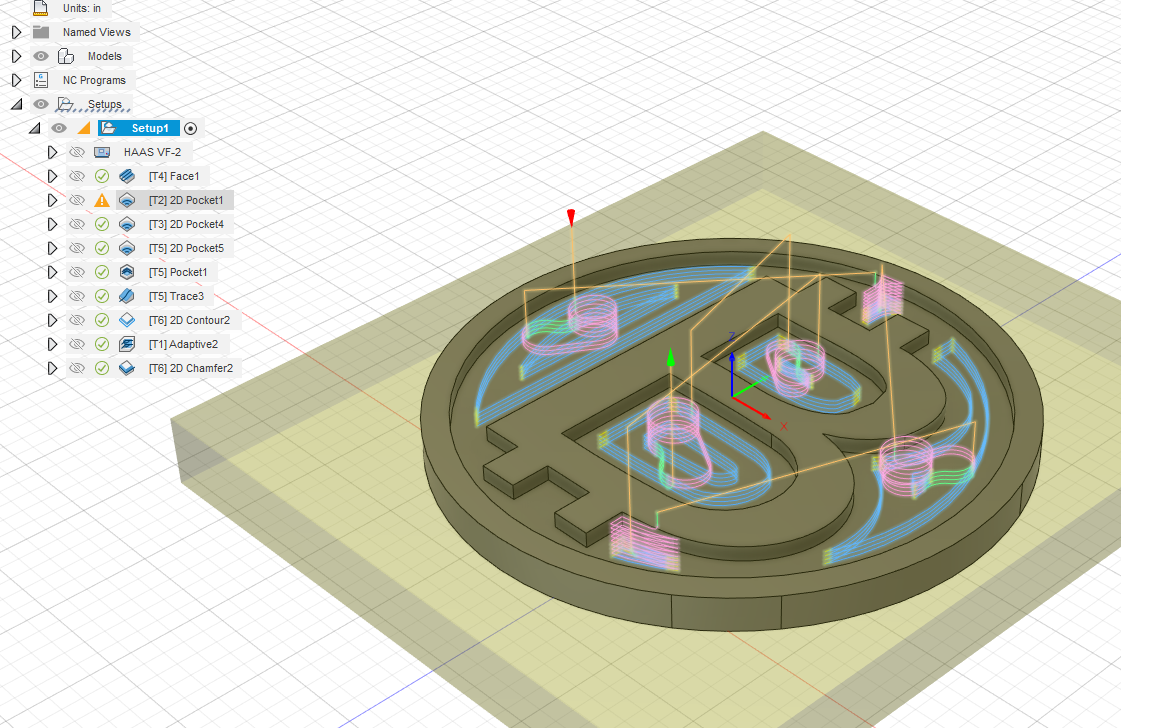This screenshot has width=1152, height=728.
Task: Expand the NC Programs node
Action: coord(16,80)
